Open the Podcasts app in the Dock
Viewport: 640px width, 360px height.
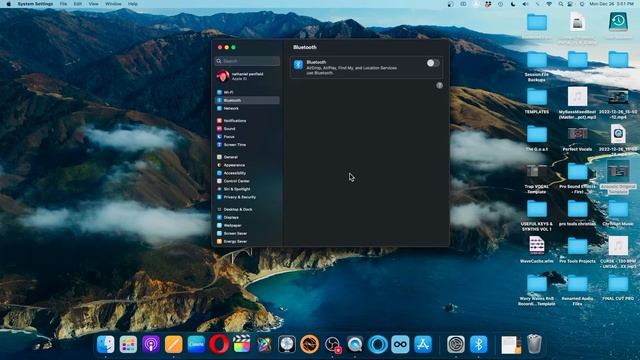click(151, 344)
